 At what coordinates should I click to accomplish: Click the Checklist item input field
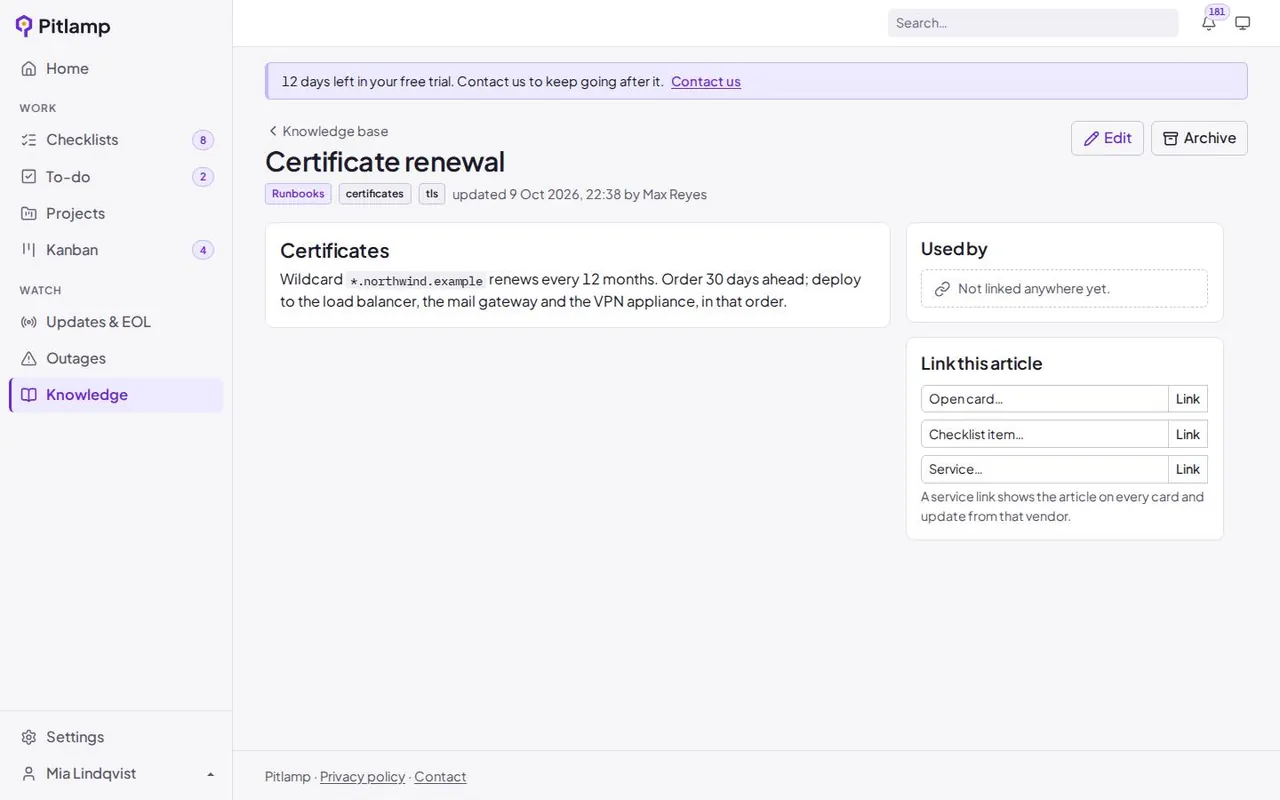pos(1045,434)
